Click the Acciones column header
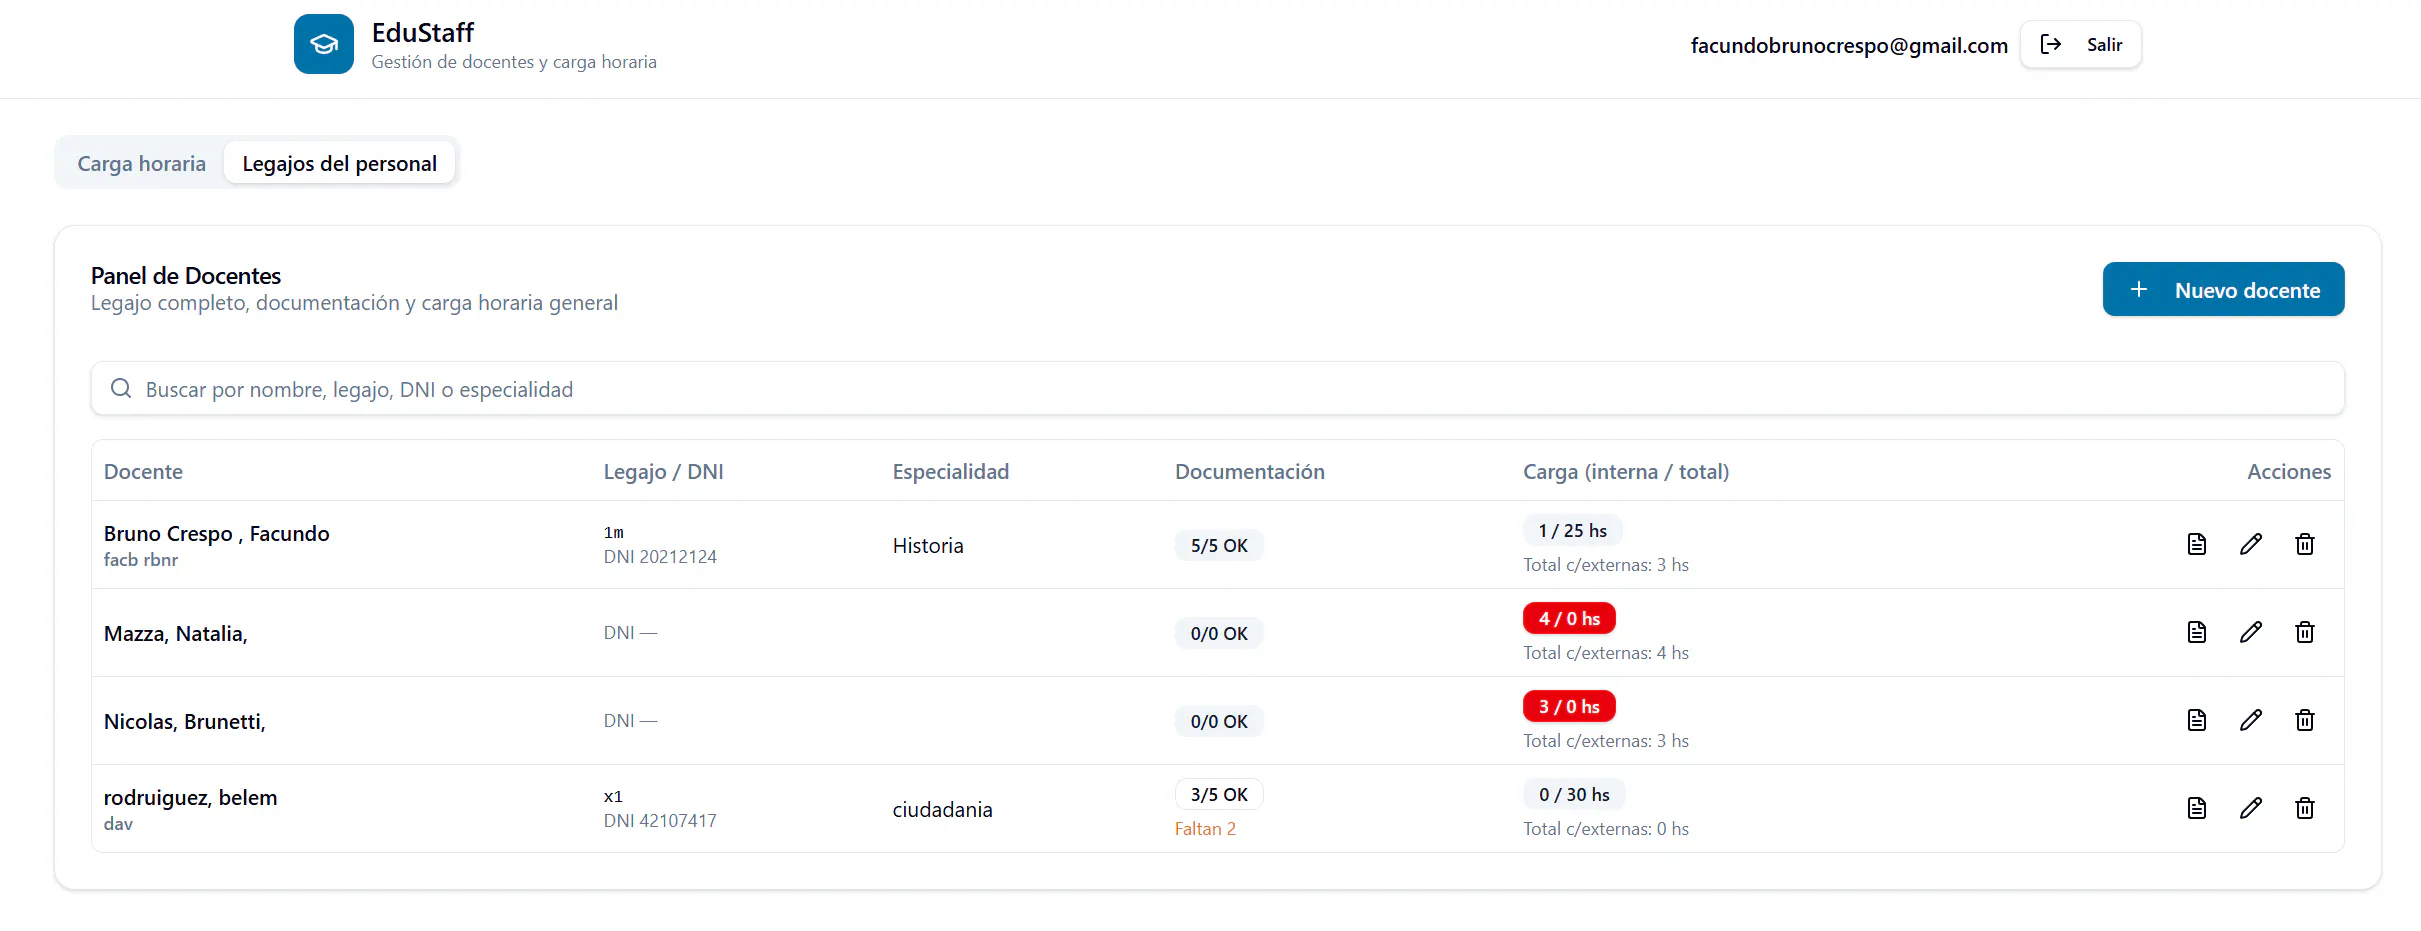Screen dimensions: 2421x931 point(2288,471)
